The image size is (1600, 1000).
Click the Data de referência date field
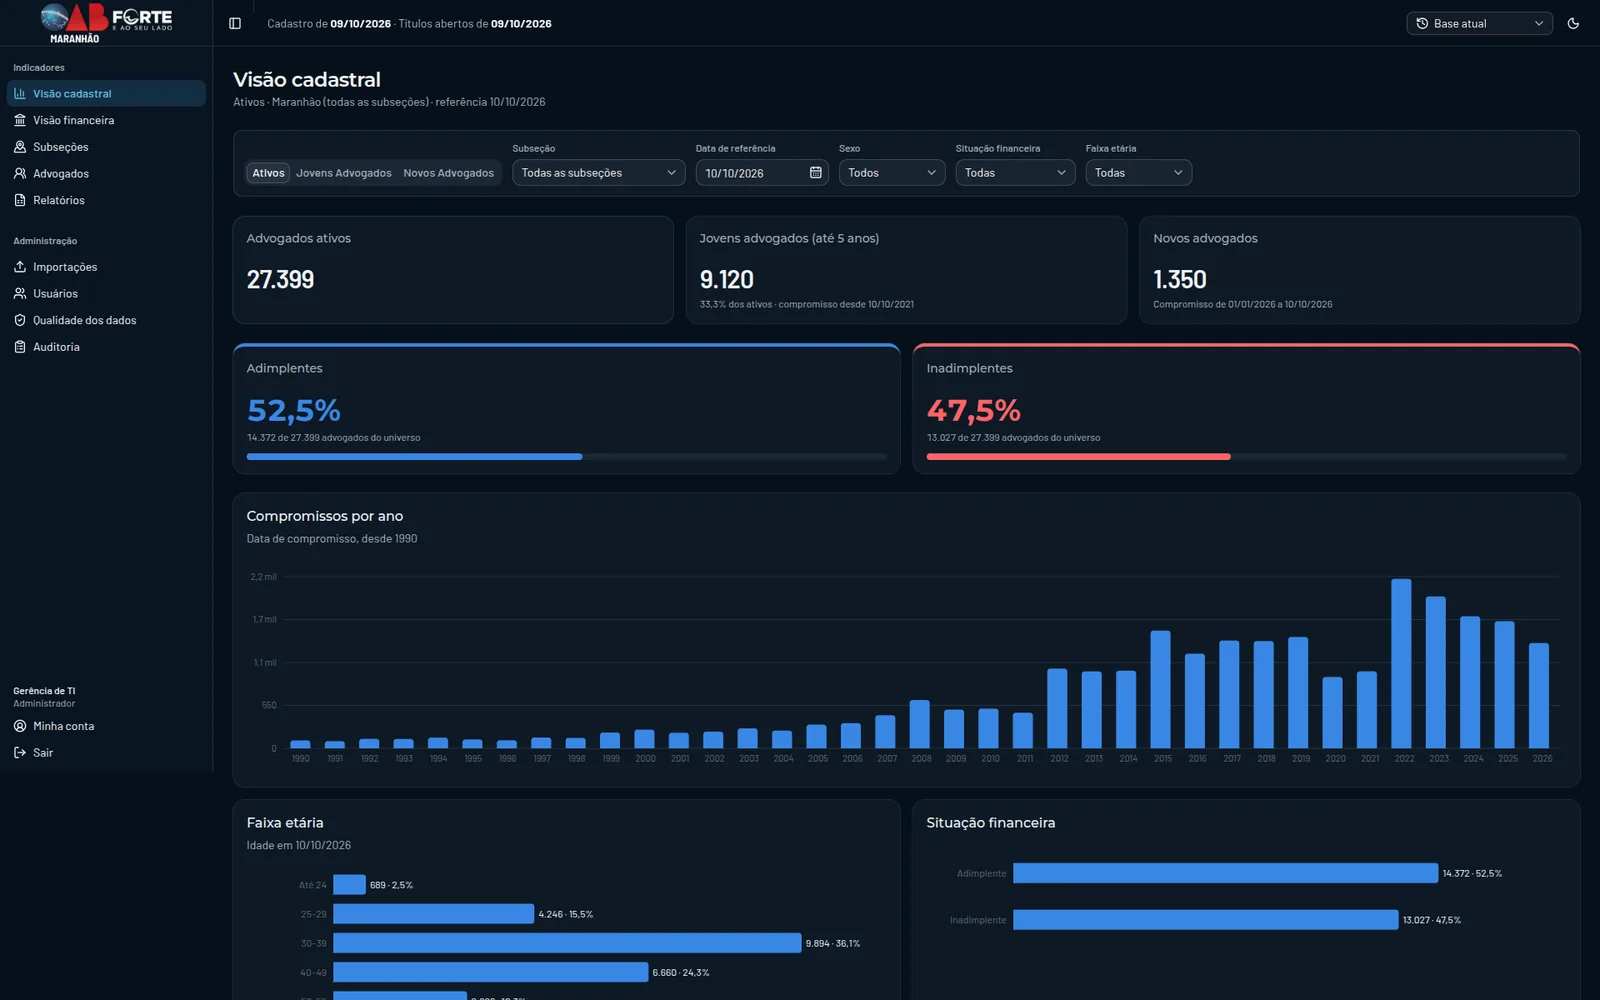tap(762, 173)
